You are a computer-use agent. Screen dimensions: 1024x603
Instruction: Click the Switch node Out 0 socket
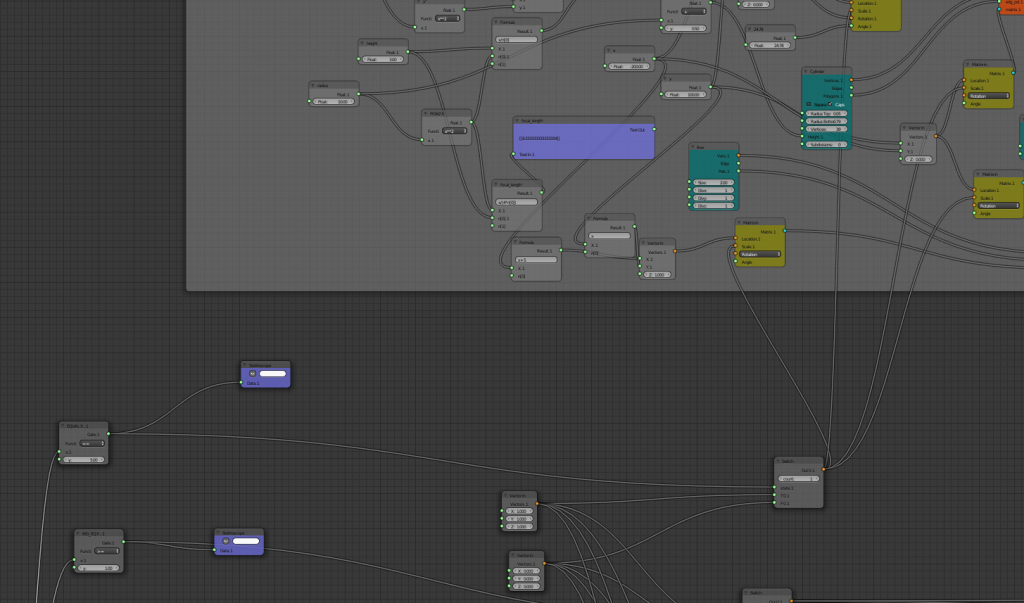pyautogui.click(x=824, y=469)
